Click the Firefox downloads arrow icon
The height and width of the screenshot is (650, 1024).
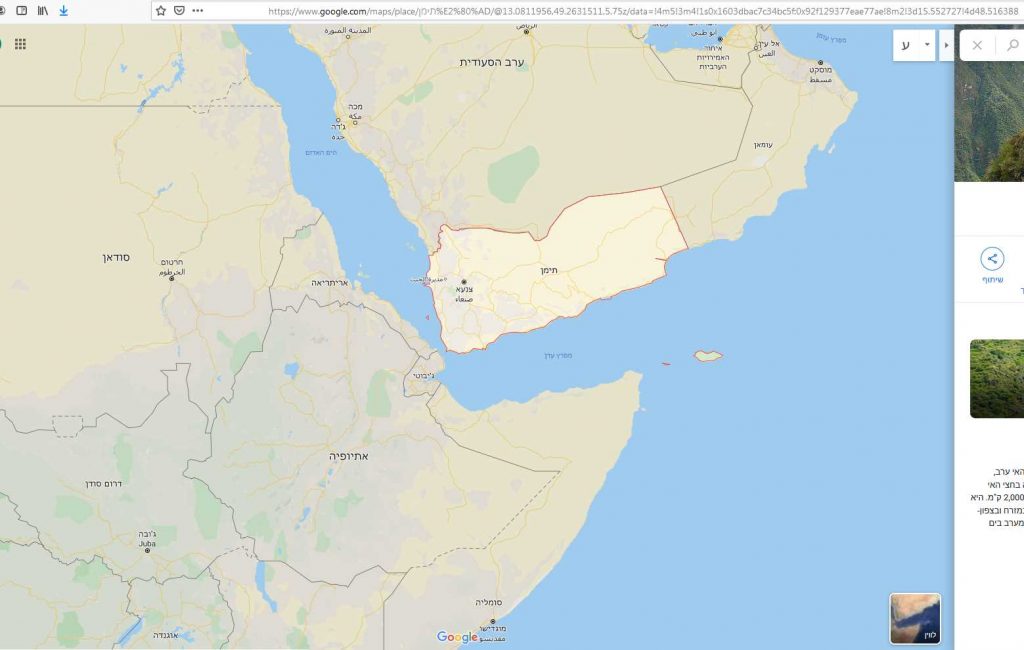point(64,10)
